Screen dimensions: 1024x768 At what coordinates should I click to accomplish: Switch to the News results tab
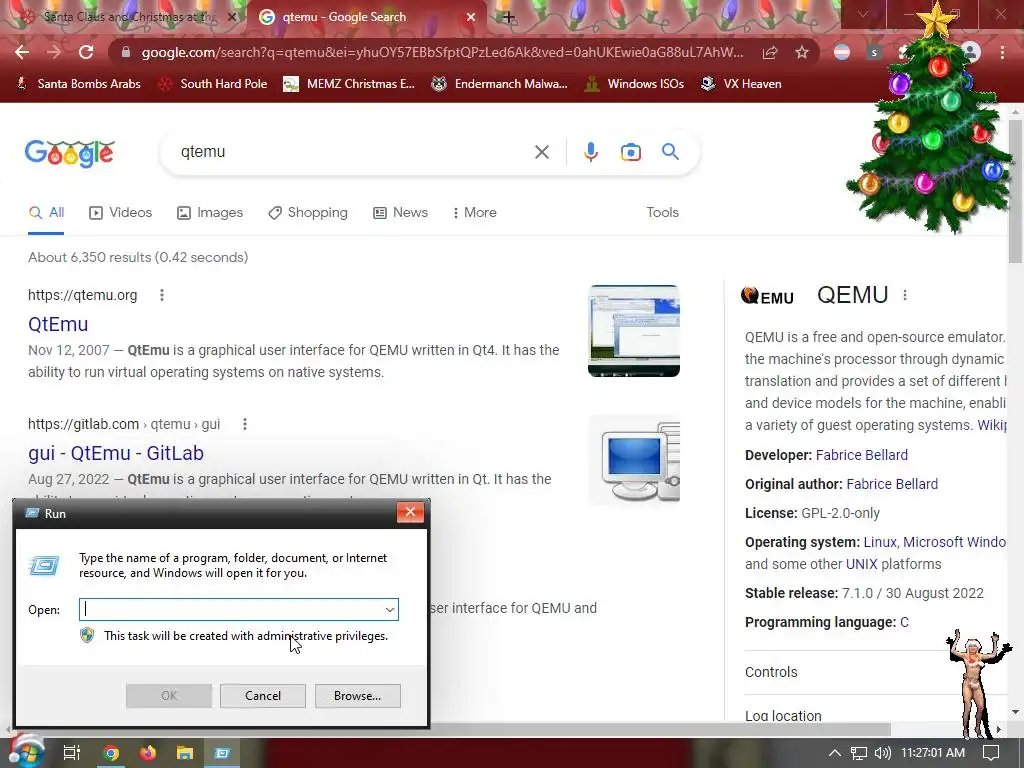400,212
